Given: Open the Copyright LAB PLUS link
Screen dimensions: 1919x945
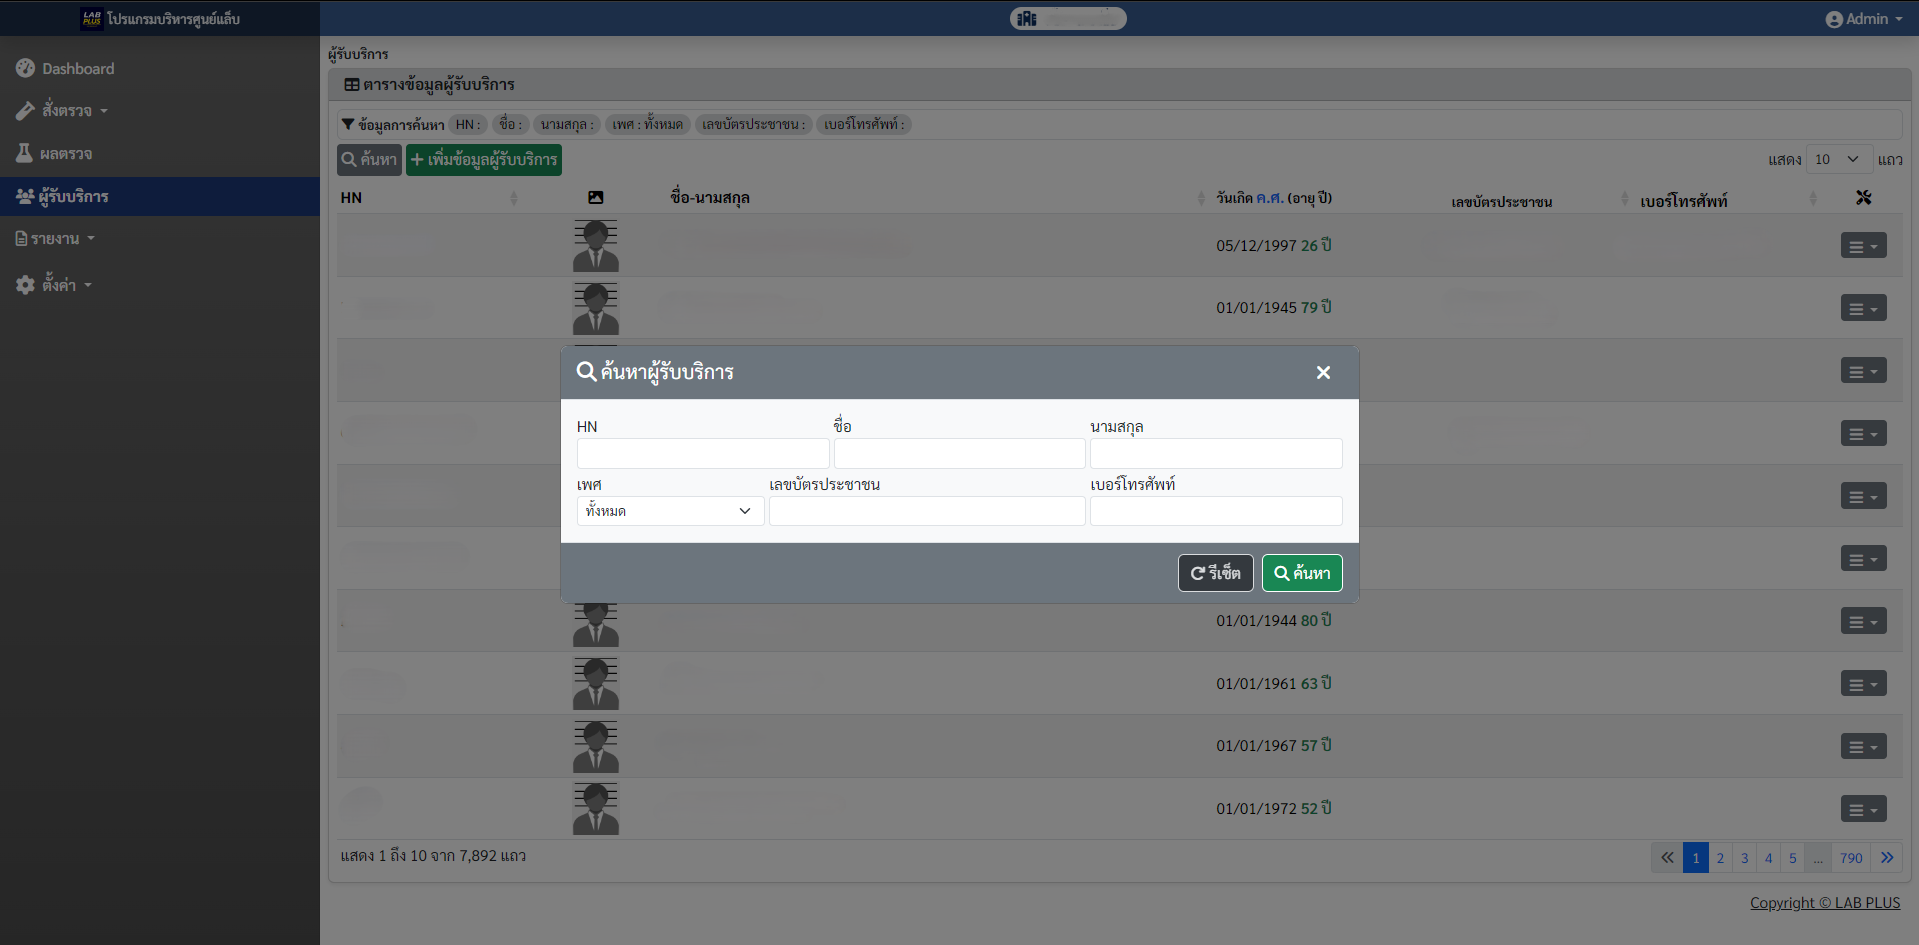Looking at the screenshot, I should click(x=1824, y=903).
